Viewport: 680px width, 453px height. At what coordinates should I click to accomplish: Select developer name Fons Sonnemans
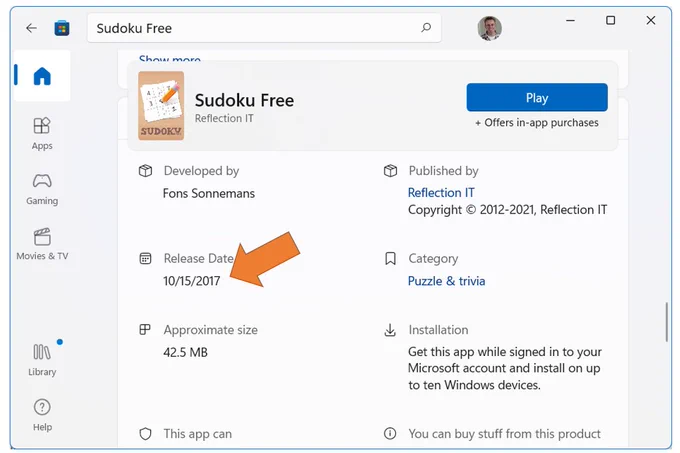209,193
